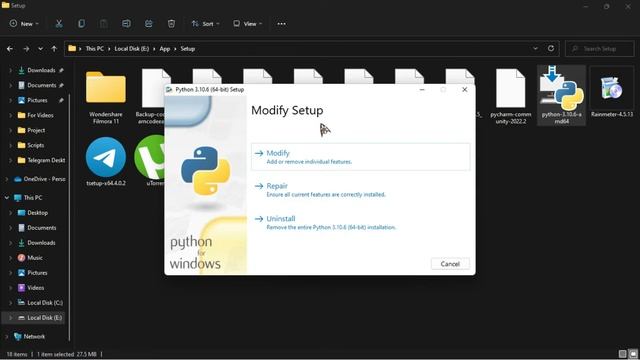Switch to large icons view in status bar

click(633, 354)
